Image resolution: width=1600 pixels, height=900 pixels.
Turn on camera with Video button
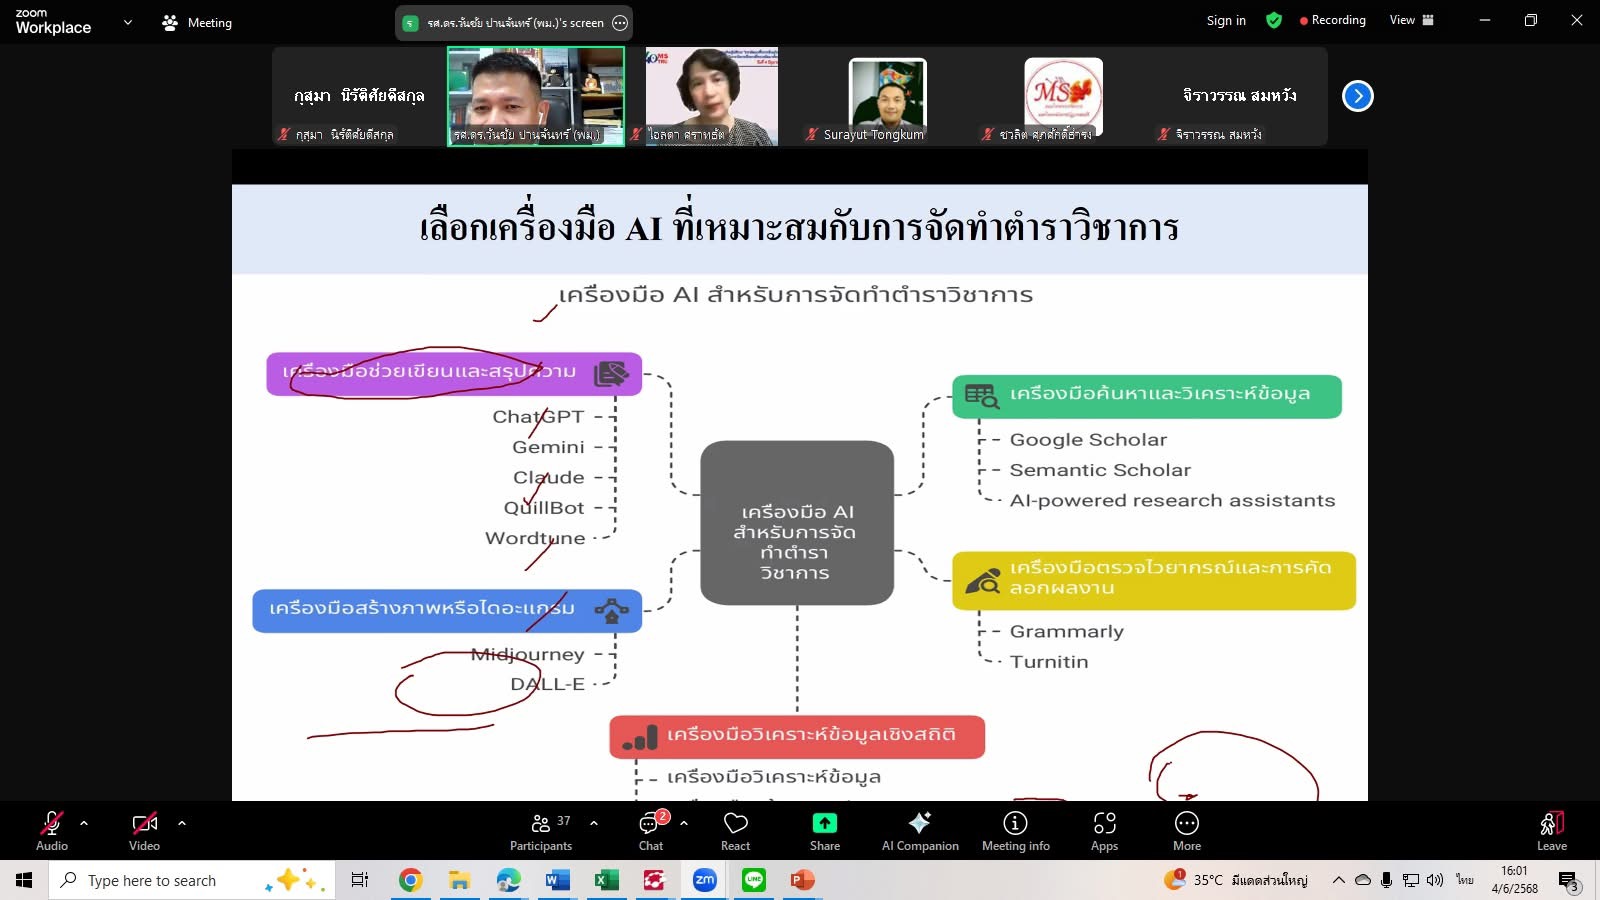[144, 830]
